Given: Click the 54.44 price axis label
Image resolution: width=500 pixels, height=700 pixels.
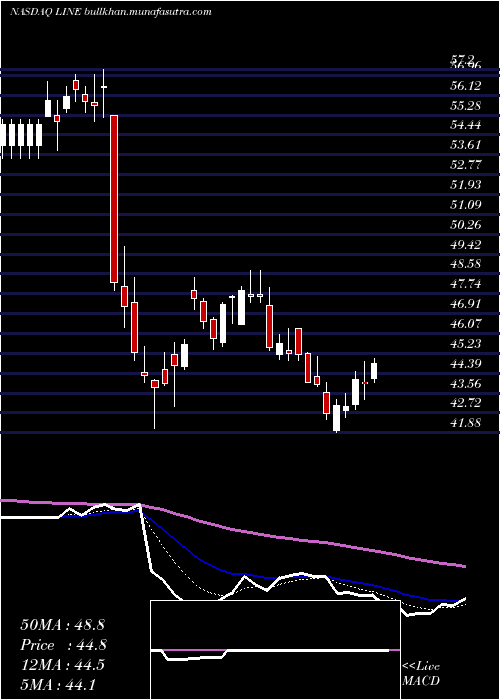Looking at the screenshot, I should (x=466, y=125).
